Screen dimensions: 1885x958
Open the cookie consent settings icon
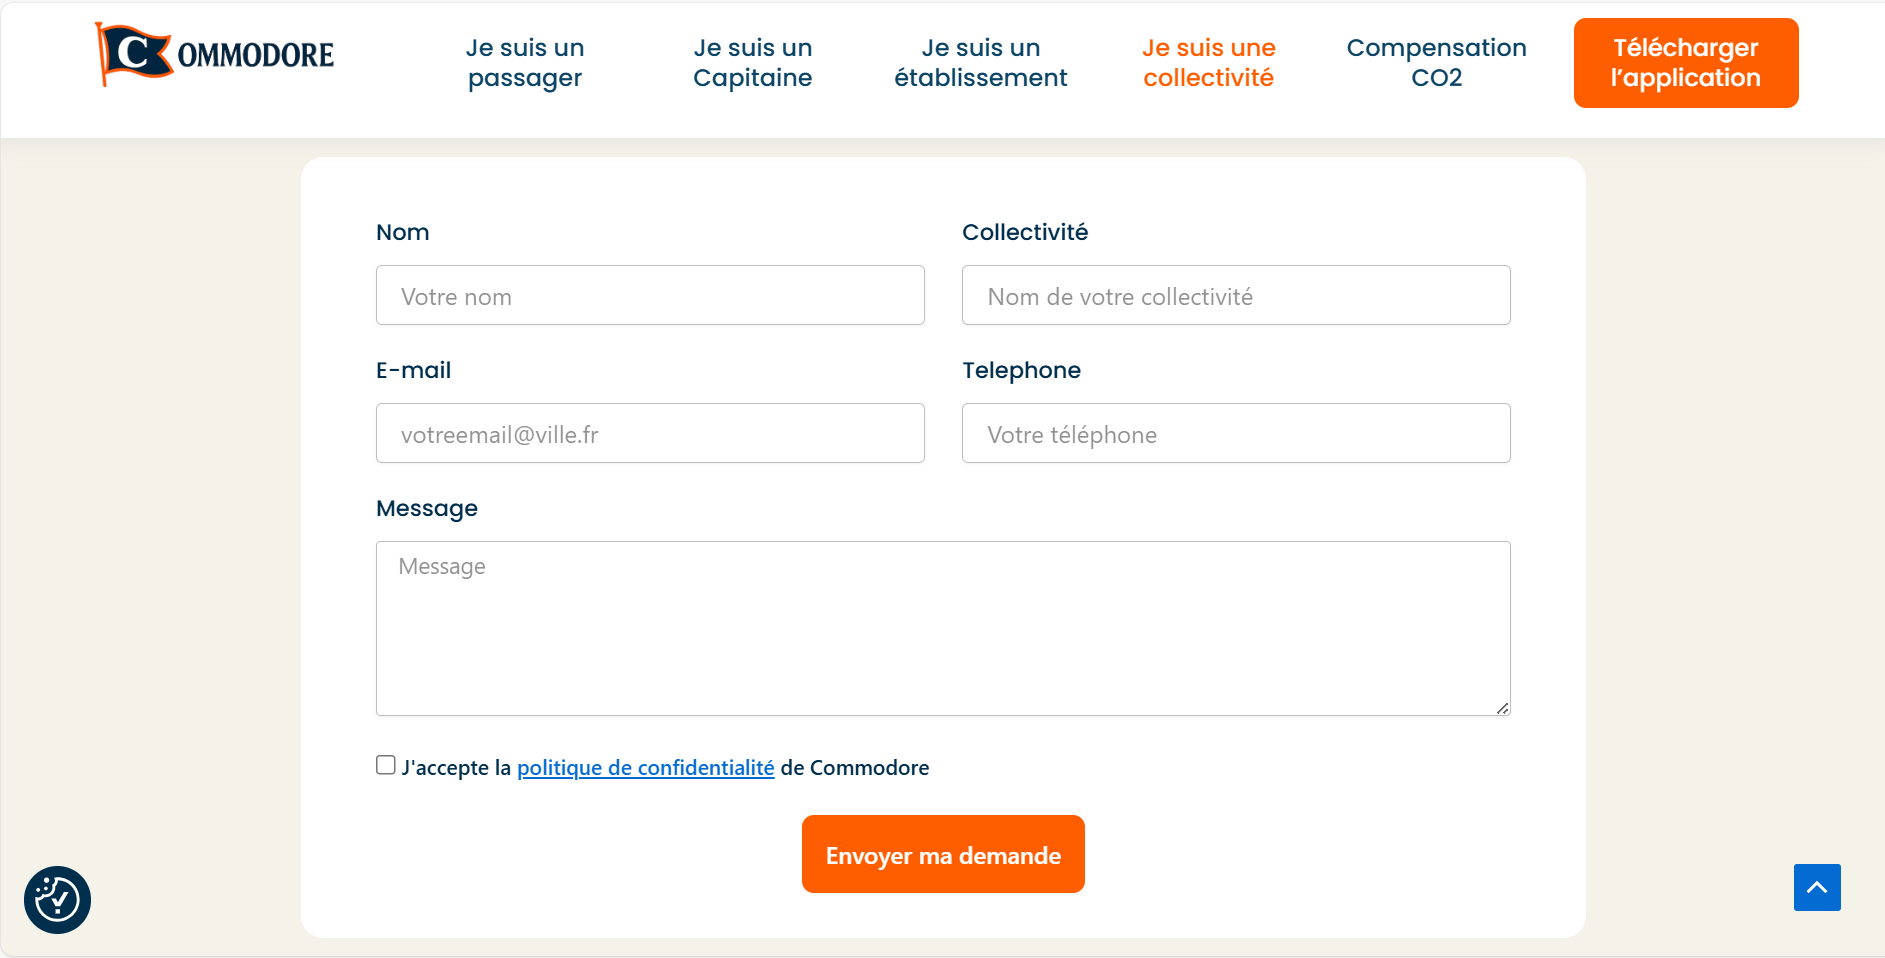(58, 900)
